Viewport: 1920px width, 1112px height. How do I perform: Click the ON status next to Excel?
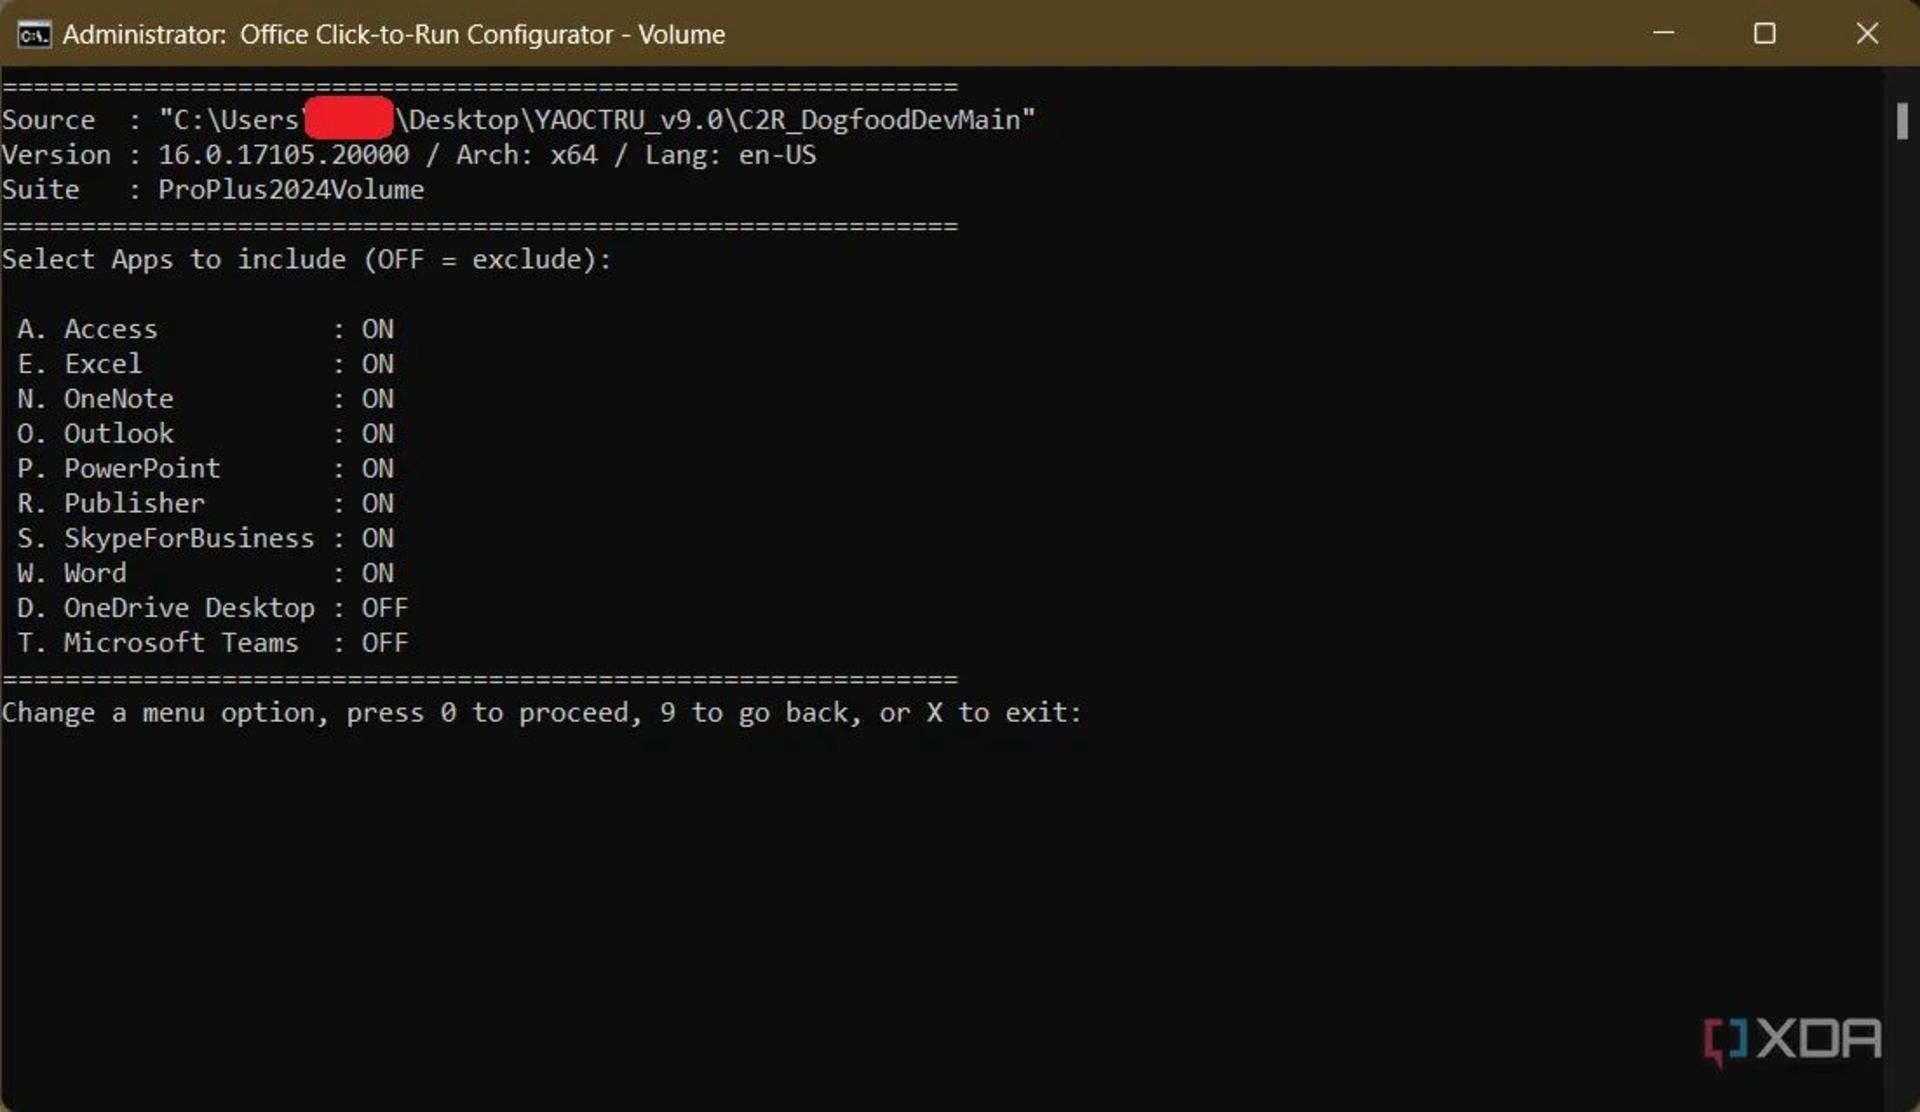tap(377, 364)
